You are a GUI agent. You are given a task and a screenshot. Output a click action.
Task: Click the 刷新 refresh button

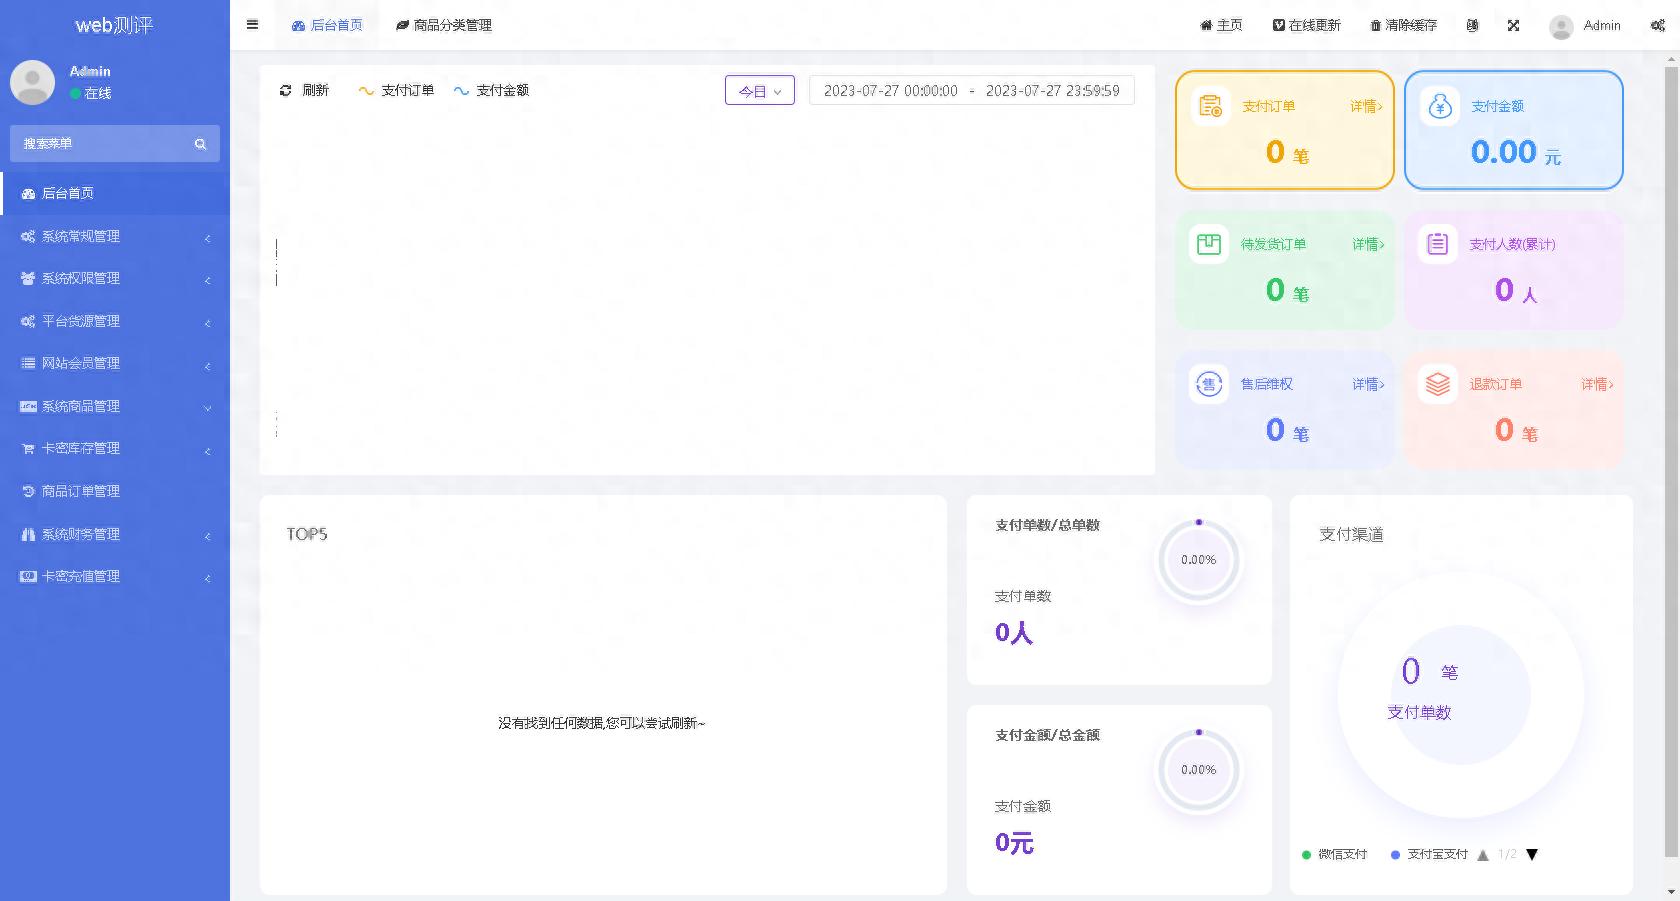pyautogui.click(x=304, y=90)
